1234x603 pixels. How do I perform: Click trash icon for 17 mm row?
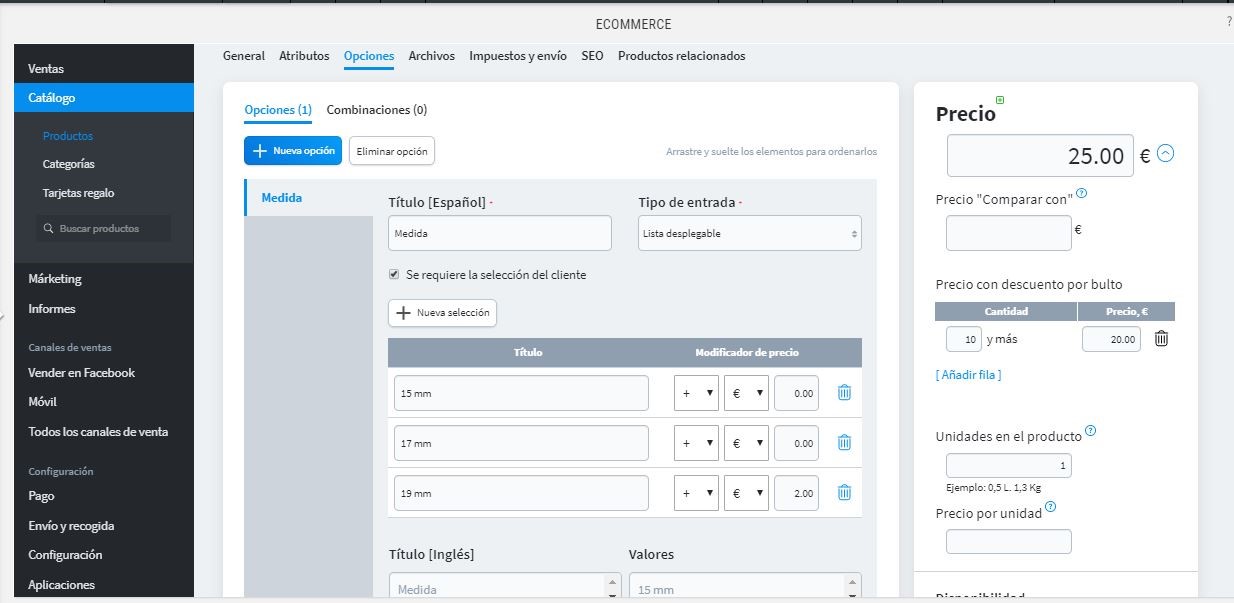coord(844,442)
